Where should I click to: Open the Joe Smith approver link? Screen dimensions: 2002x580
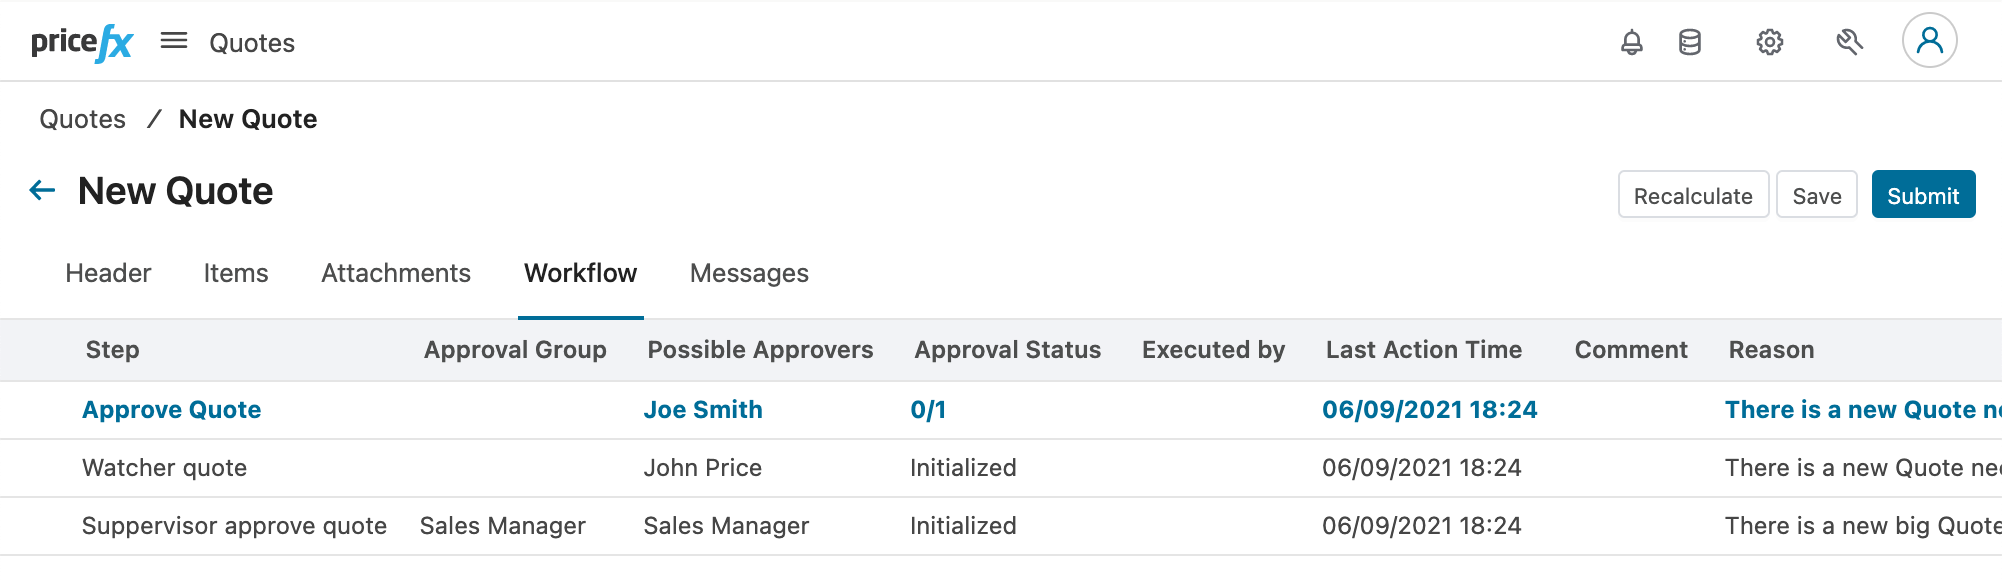point(703,409)
